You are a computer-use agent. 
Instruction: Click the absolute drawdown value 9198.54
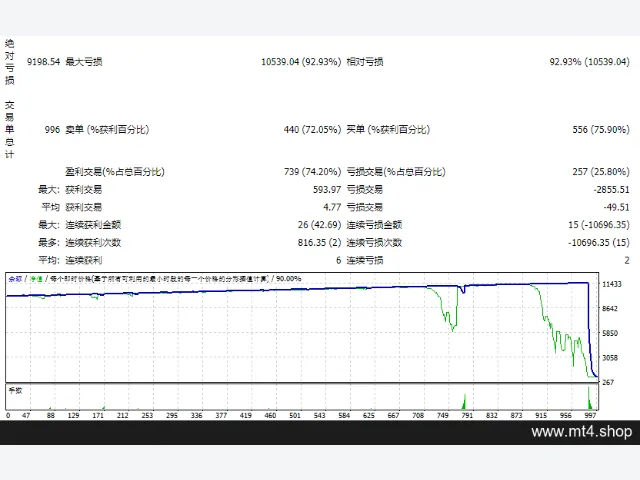[x=43, y=62]
